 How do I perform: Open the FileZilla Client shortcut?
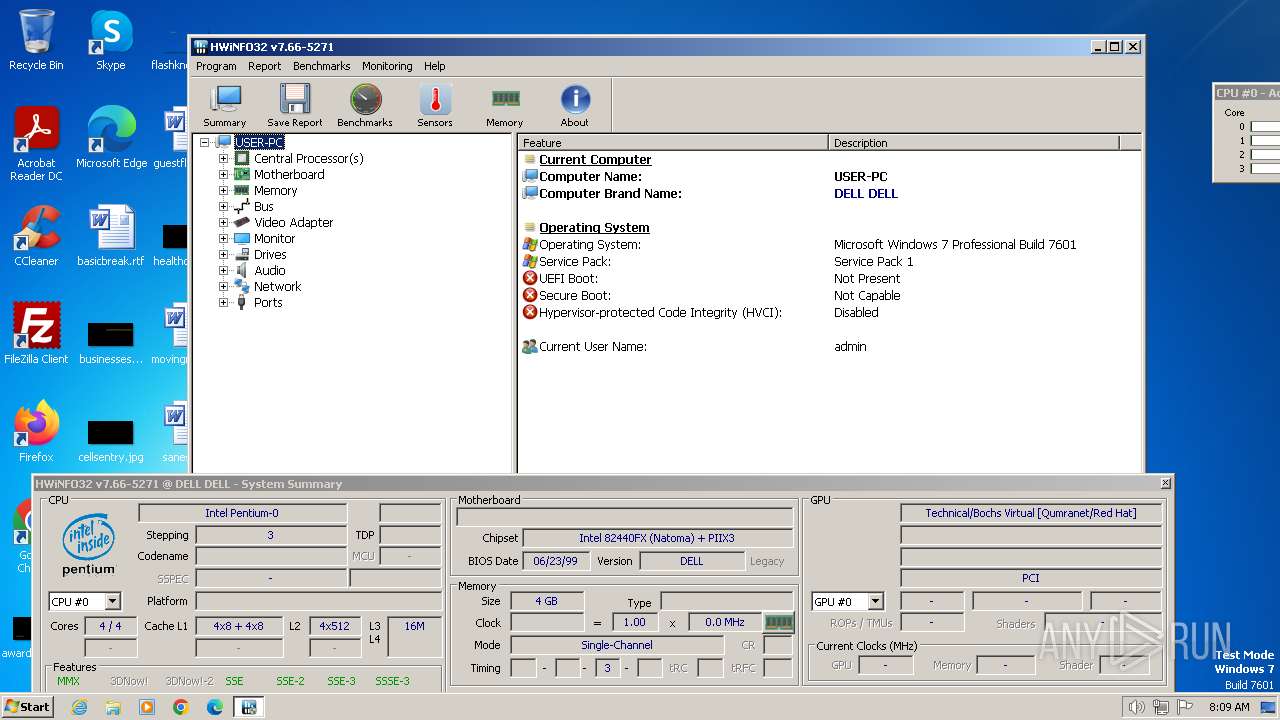36,334
